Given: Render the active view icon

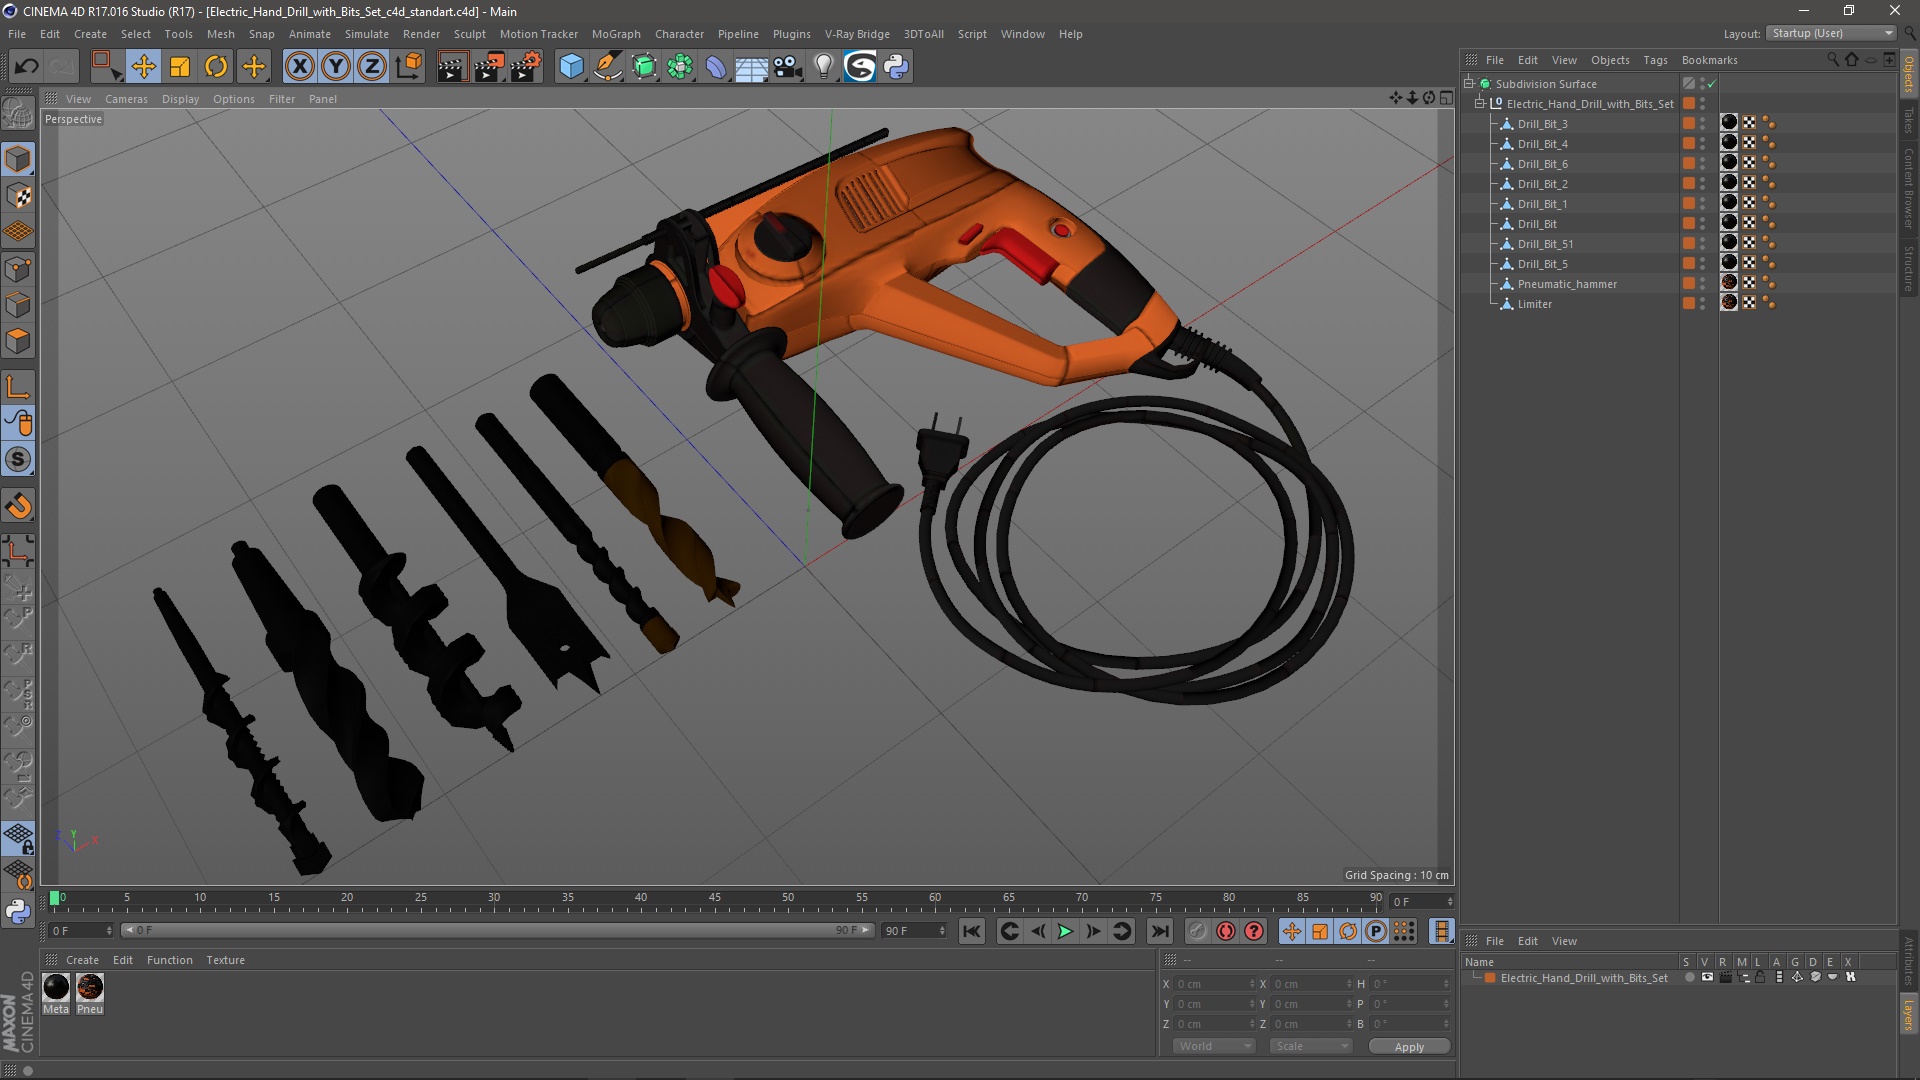Looking at the screenshot, I should tap(452, 67).
